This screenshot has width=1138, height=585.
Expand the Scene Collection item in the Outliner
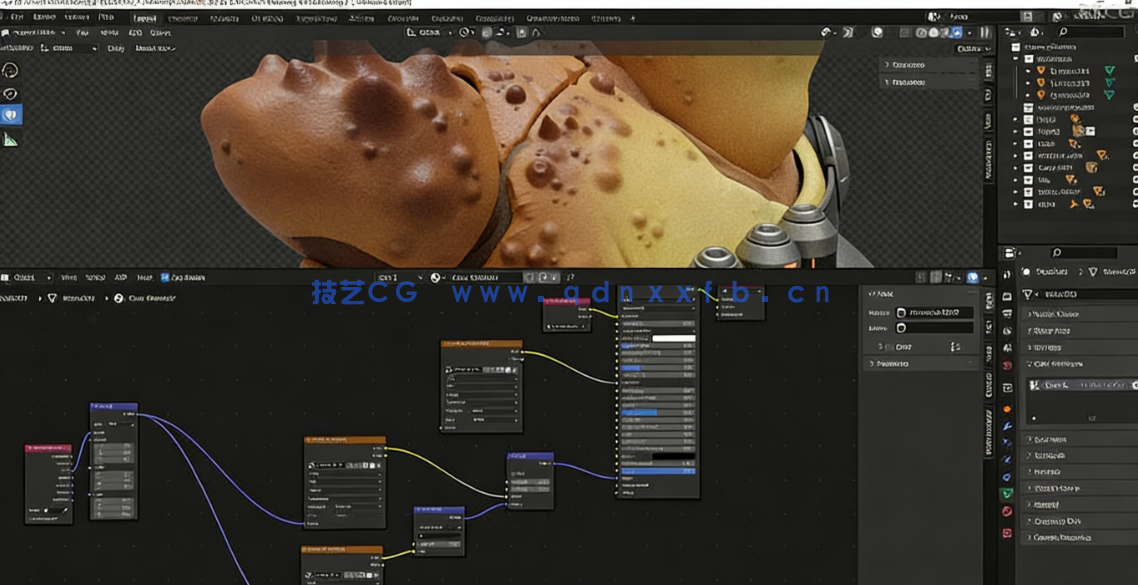point(1009,46)
